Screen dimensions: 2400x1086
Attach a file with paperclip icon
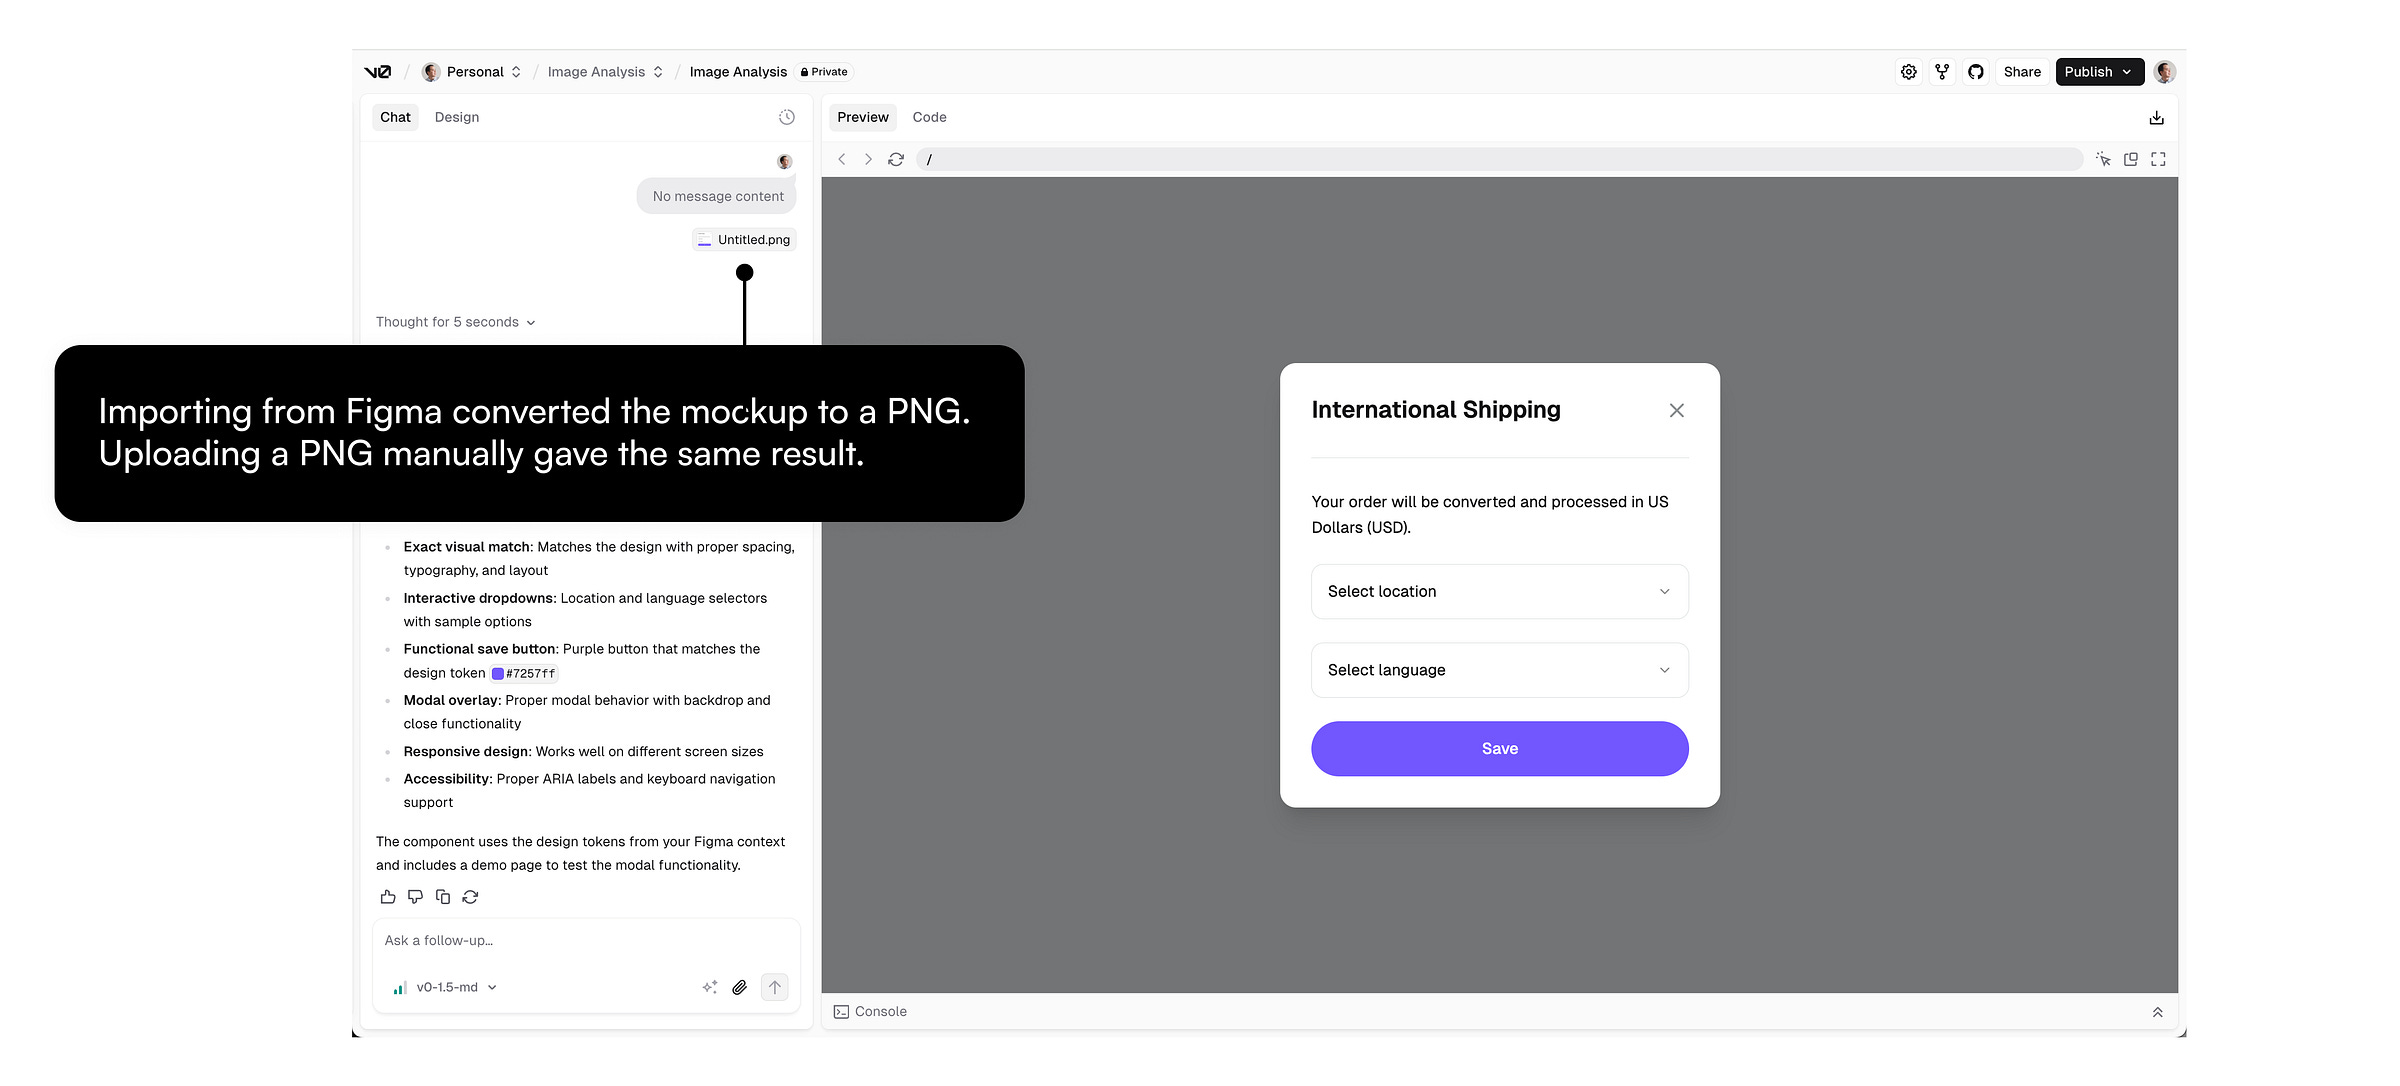pyautogui.click(x=739, y=987)
